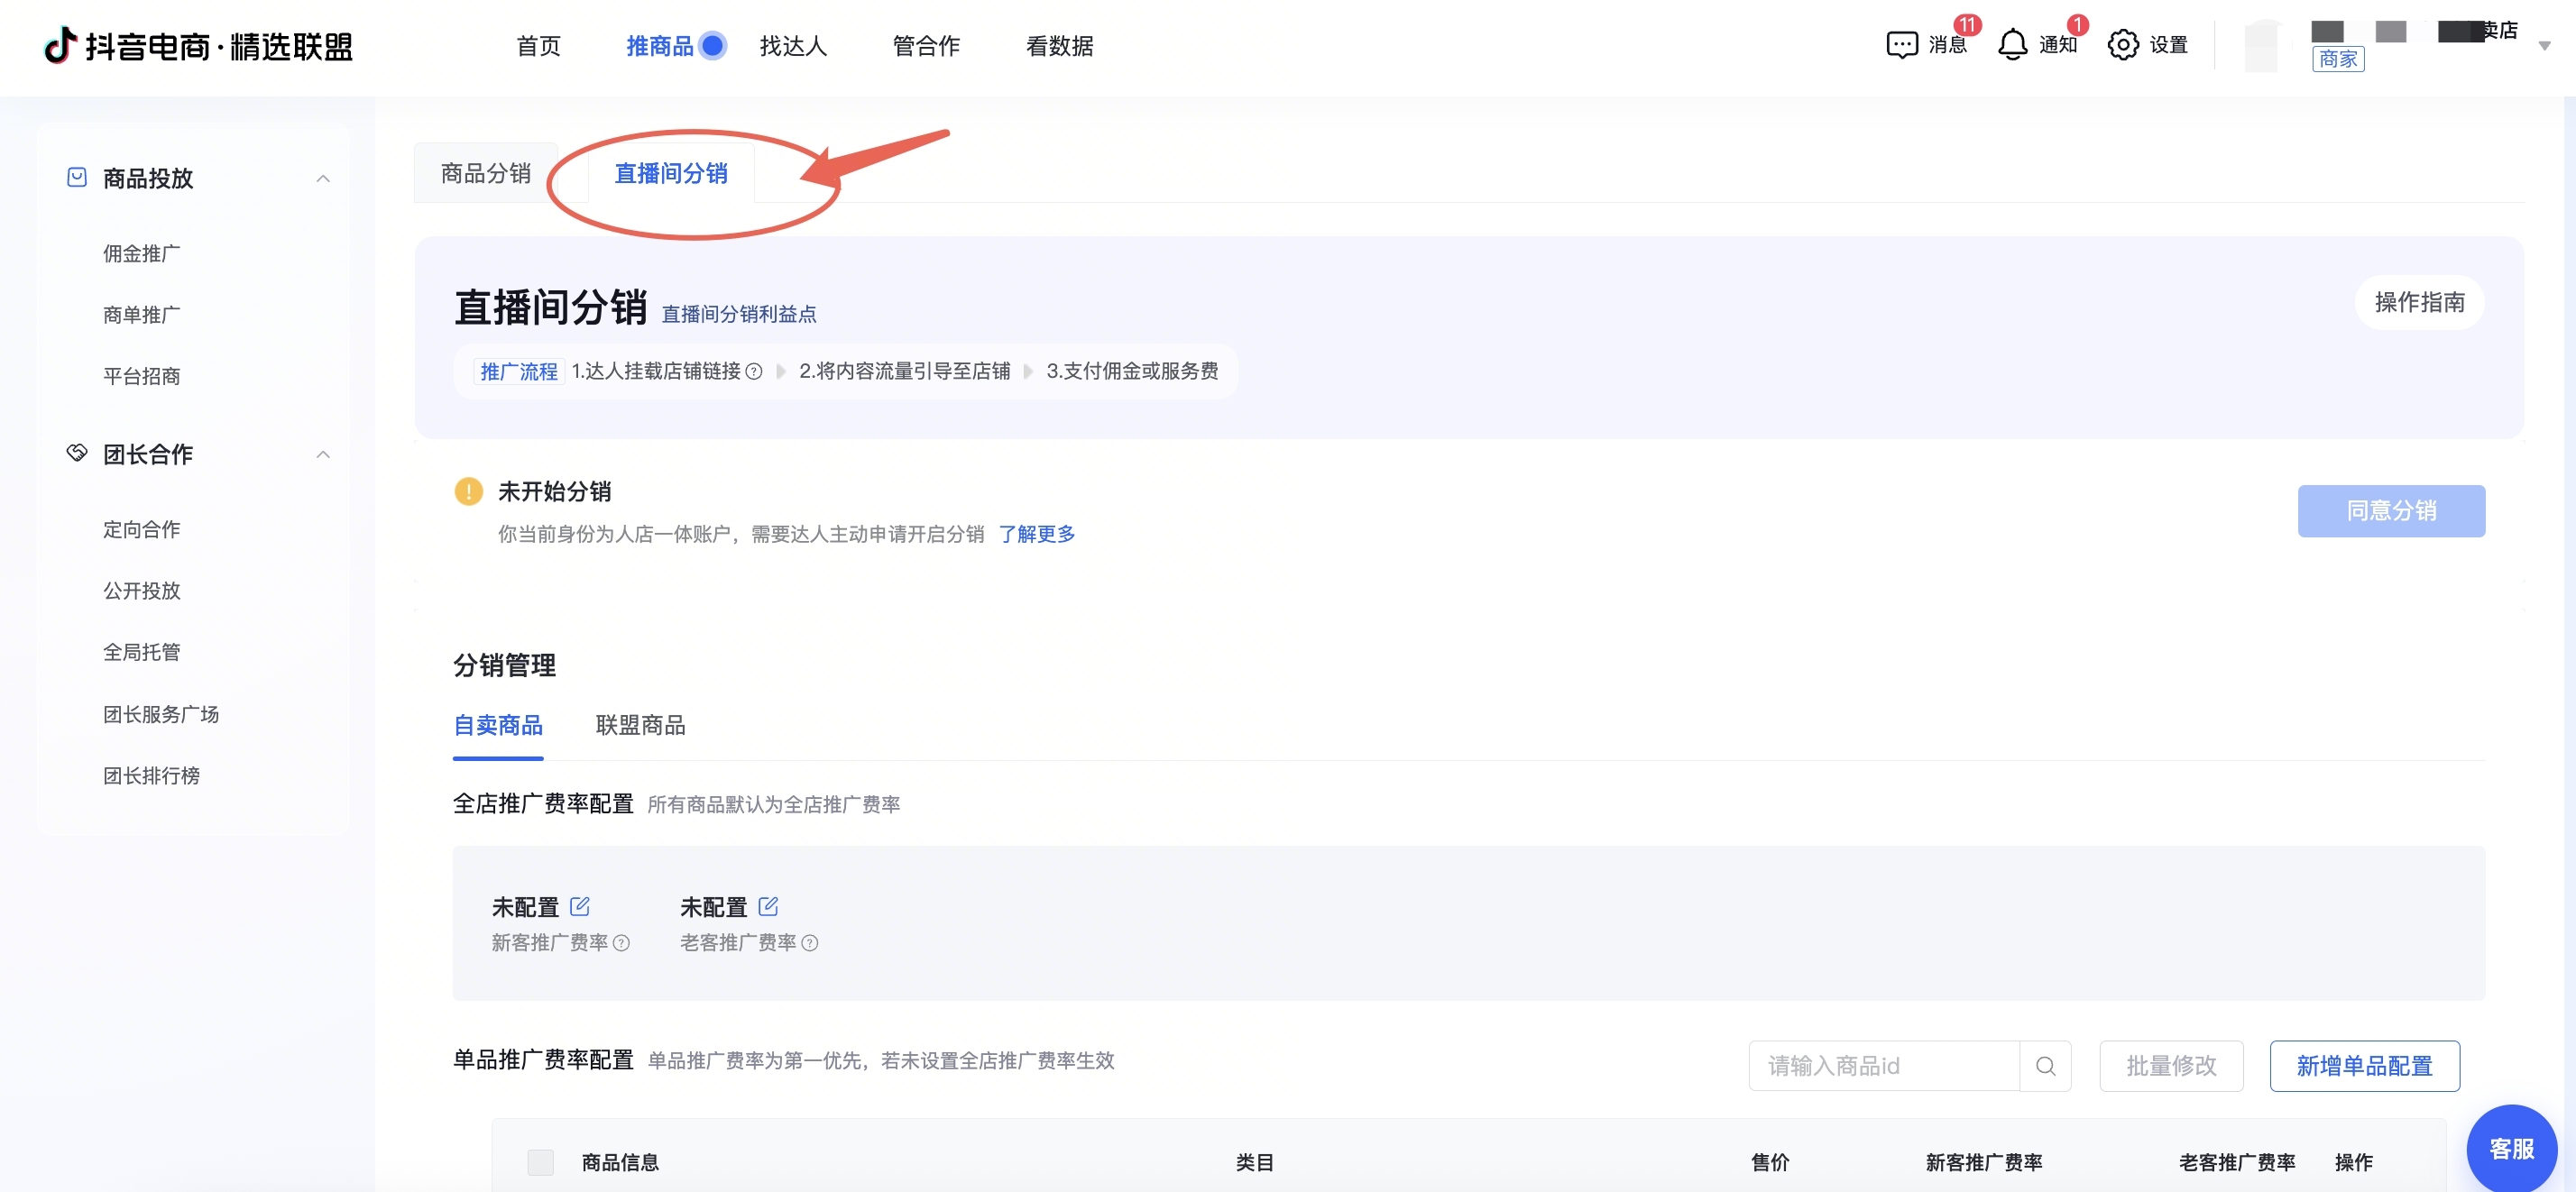Open the account dropdown arrow at top right
The width and height of the screenshot is (2576, 1192).
2545,46
